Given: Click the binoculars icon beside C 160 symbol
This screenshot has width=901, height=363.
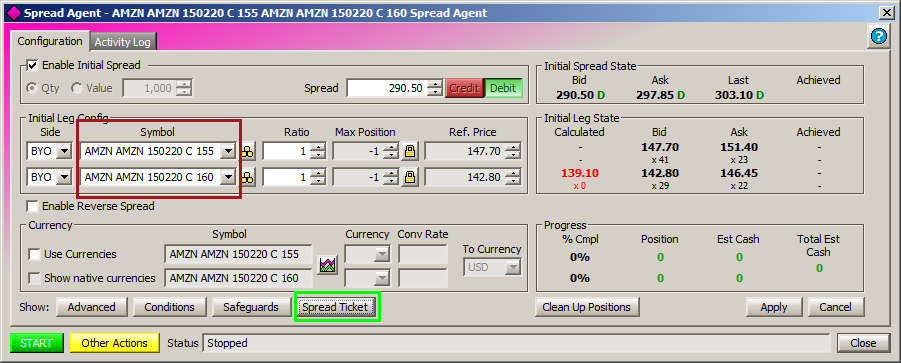Looking at the screenshot, I should (x=248, y=178).
